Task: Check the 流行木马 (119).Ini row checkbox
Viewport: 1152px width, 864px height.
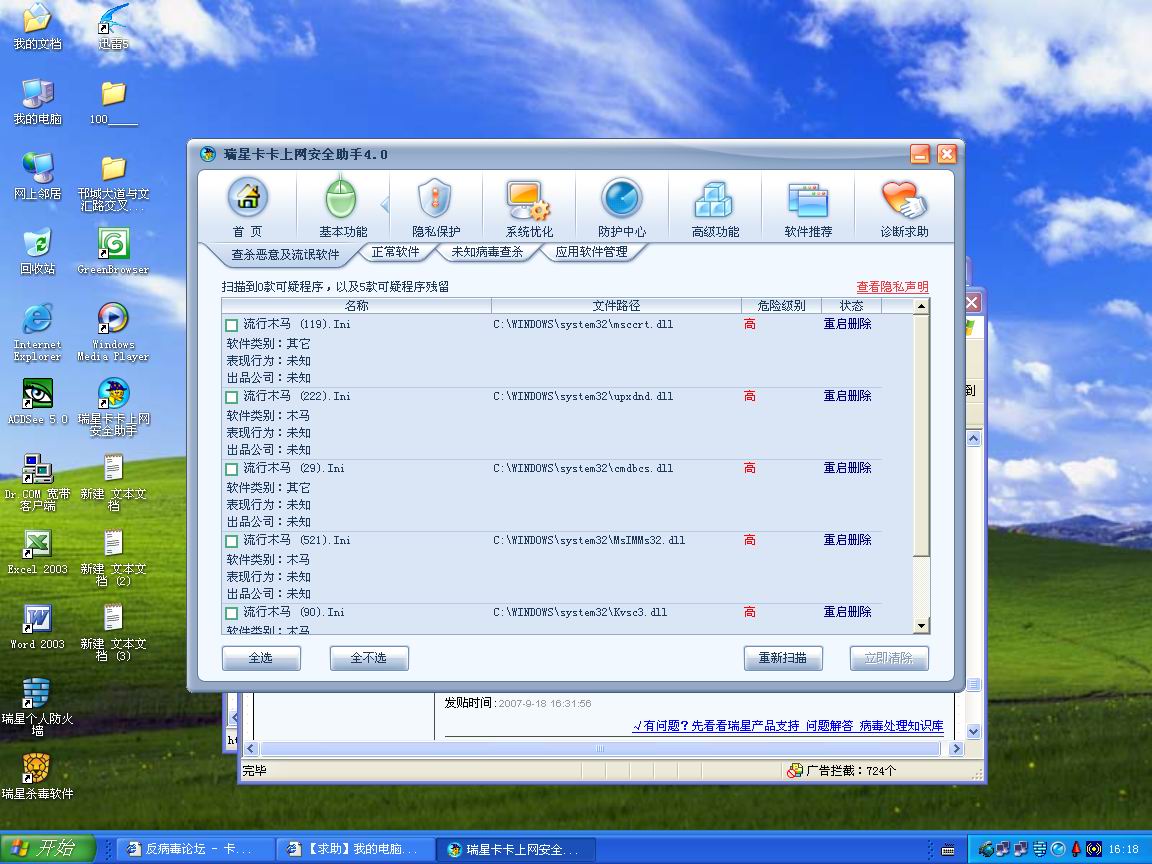Action: (x=231, y=325)
